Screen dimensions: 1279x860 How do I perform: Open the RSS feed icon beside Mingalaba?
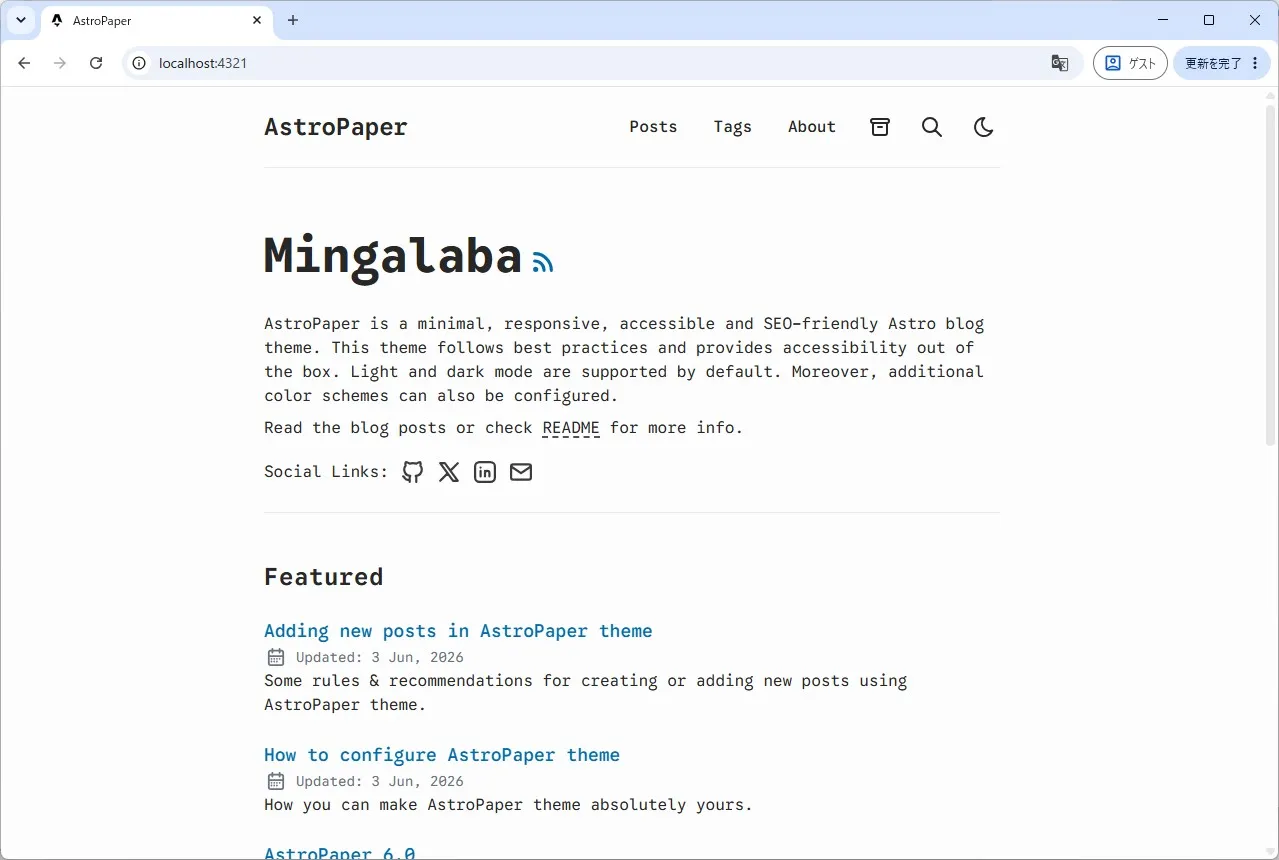543,262
